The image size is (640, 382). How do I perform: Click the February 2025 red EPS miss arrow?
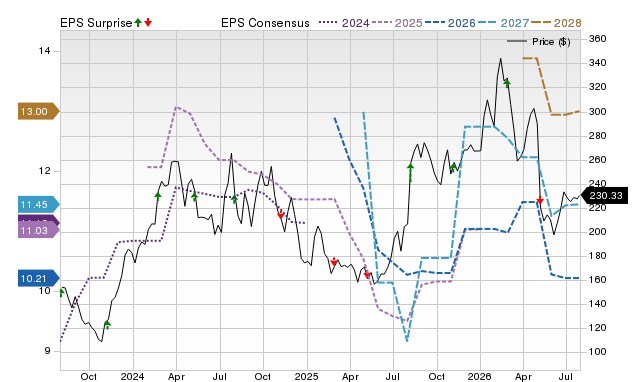coord(334,262)
